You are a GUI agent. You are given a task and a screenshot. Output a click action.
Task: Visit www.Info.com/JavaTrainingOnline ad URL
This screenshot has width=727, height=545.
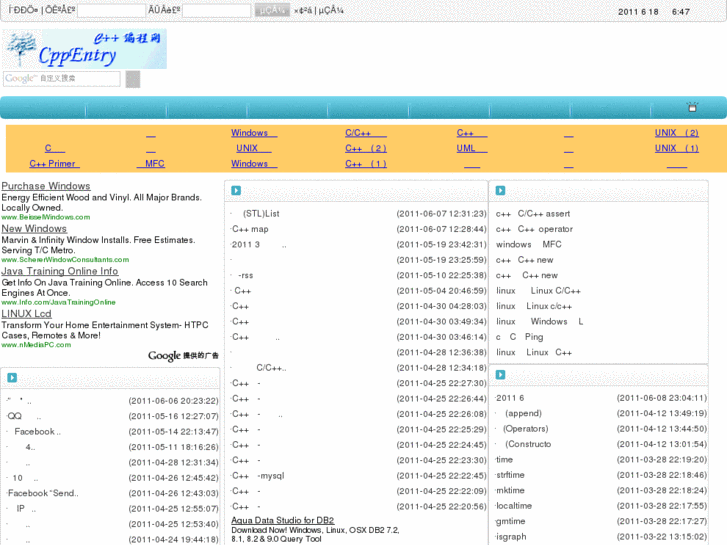coord(58,302)
